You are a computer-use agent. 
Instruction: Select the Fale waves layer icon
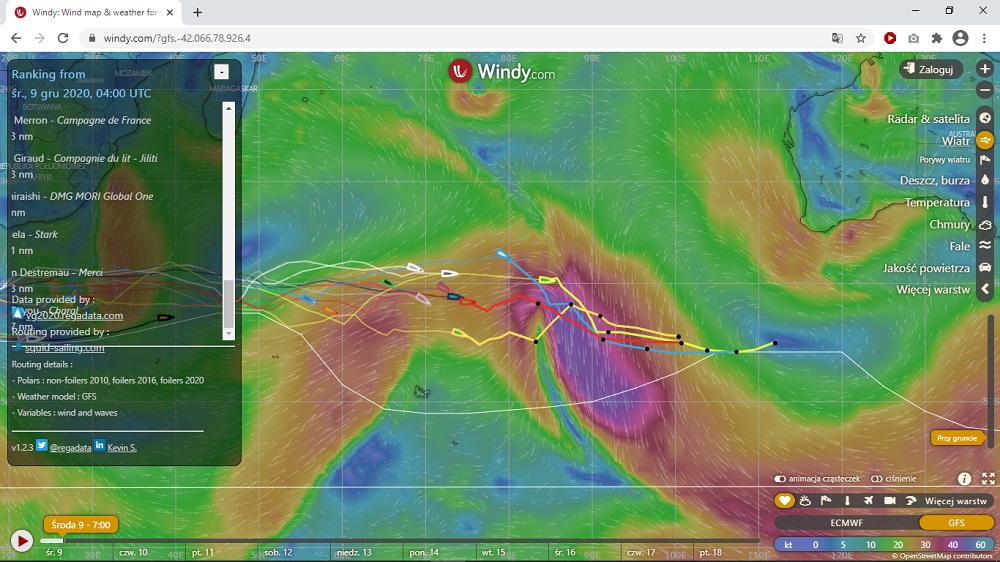(985, 246)
